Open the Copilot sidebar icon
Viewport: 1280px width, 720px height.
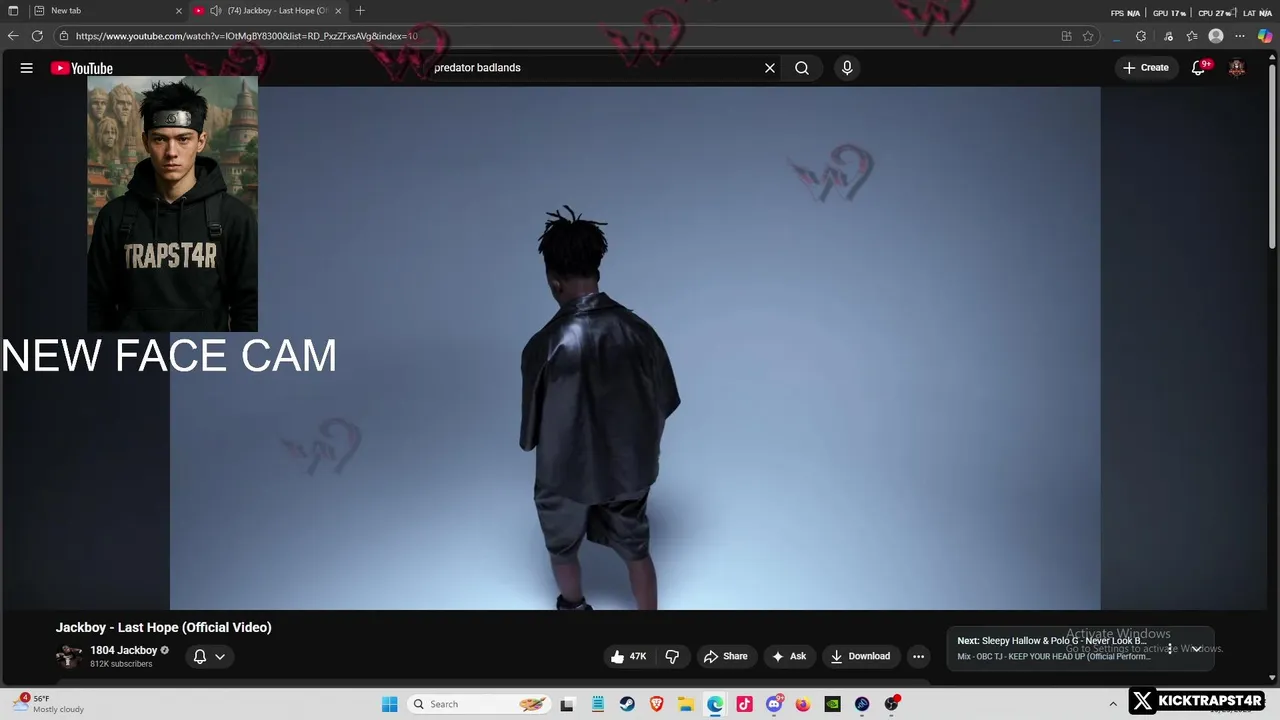point(1265,36)
